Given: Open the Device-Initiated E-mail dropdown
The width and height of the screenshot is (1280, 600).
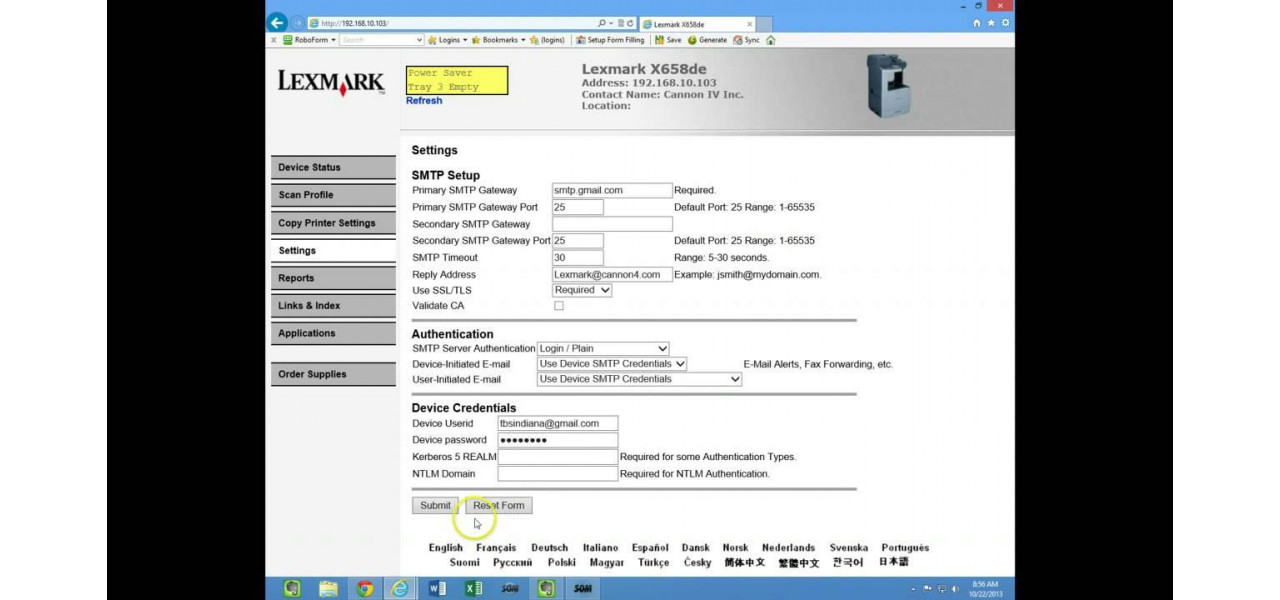Looking at the screenshot, I should (612, 364).
